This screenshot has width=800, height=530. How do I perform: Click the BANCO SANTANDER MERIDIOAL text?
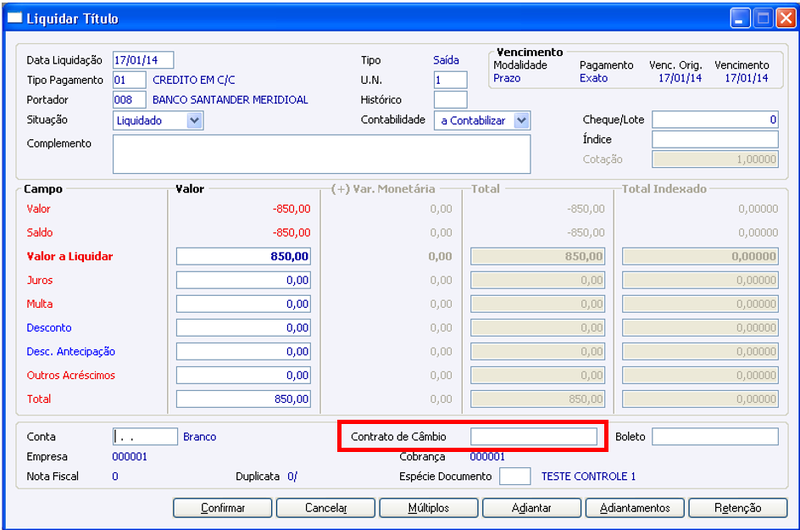pos(230,100)
